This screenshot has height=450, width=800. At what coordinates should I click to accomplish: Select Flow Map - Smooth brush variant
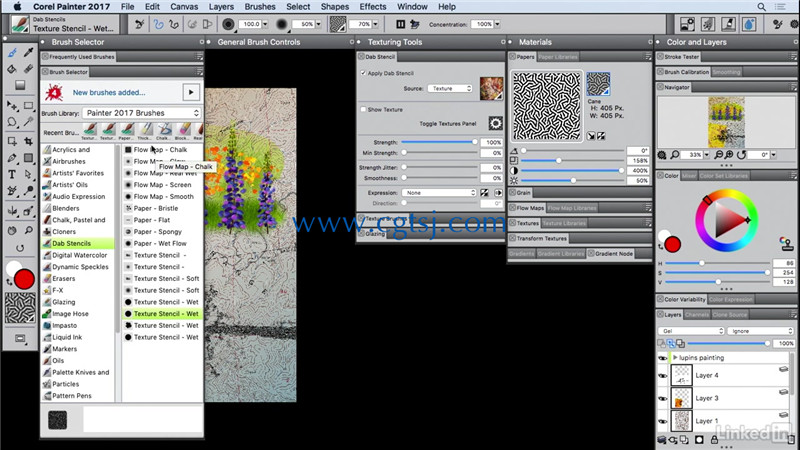[163, 196]
